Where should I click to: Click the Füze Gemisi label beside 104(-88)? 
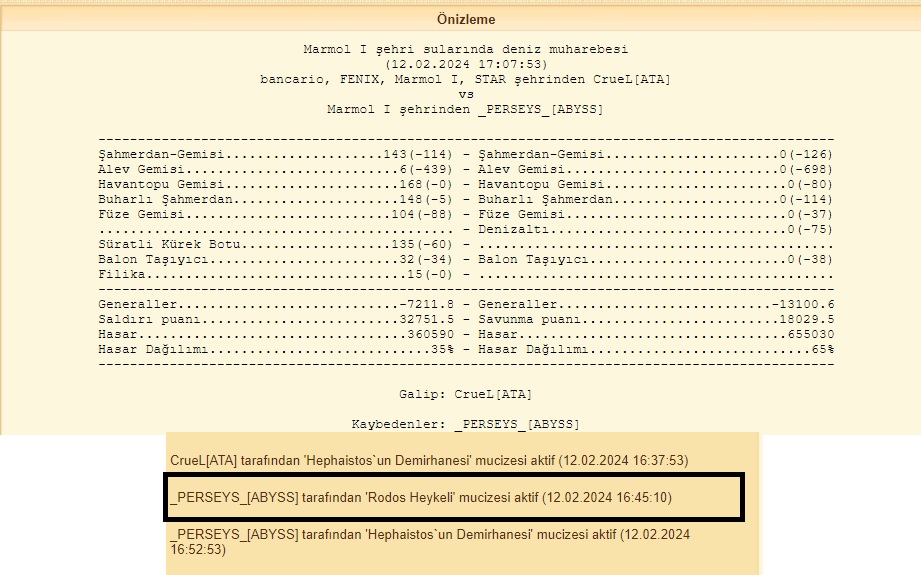[141, 214]
